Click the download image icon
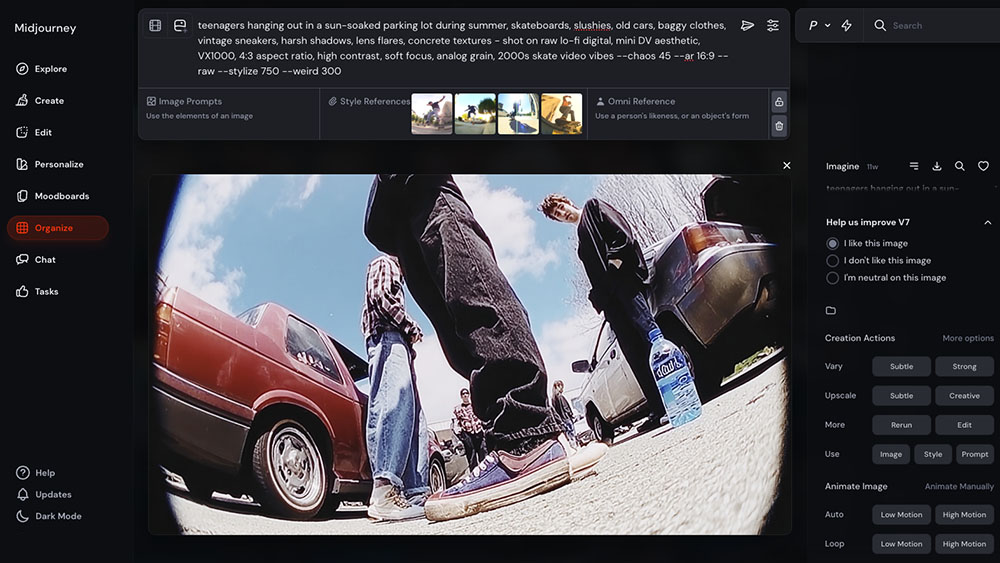Screen dimensions: 1000x563 point(937,166)
